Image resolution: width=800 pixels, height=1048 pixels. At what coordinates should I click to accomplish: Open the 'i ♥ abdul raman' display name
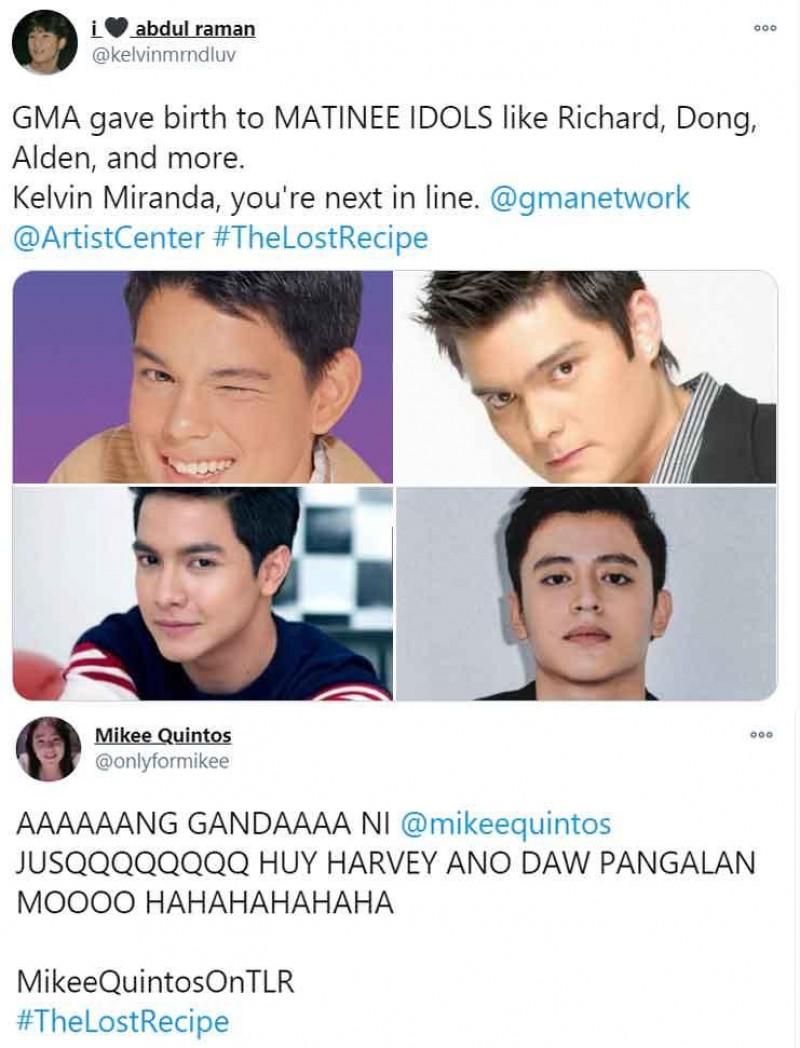tap(173, 29)
